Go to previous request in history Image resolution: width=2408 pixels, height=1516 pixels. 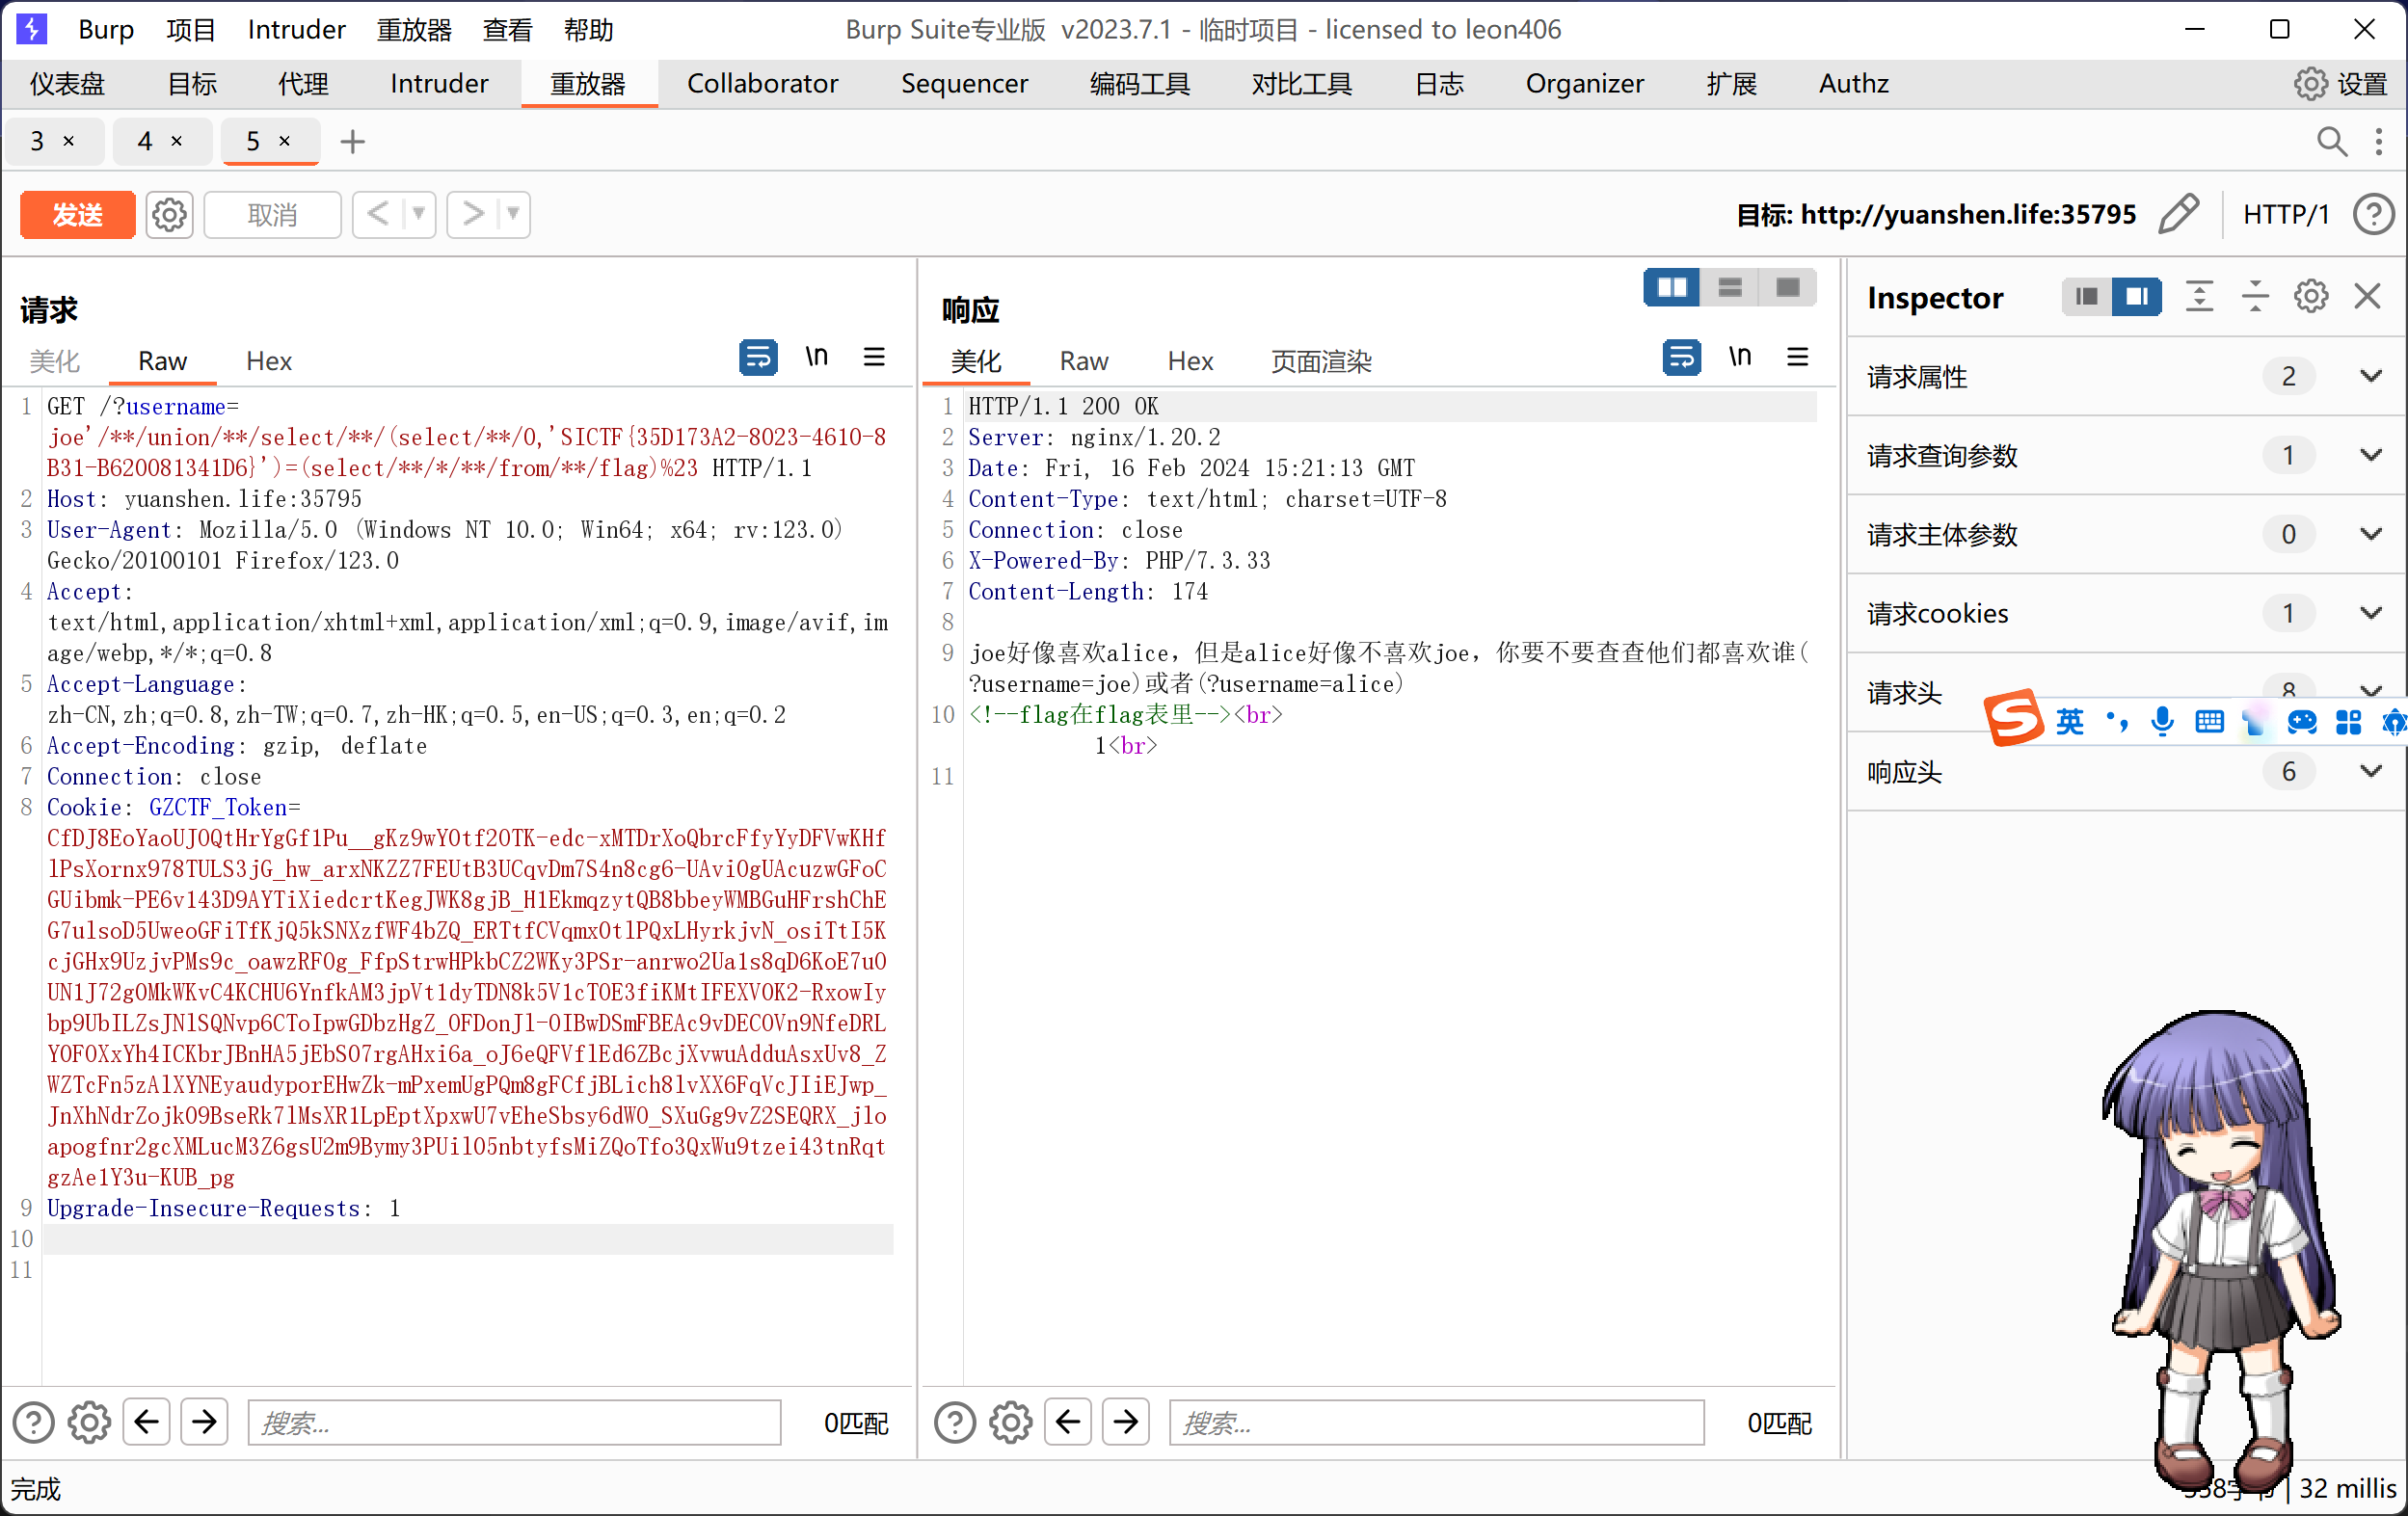pos(377,214)
